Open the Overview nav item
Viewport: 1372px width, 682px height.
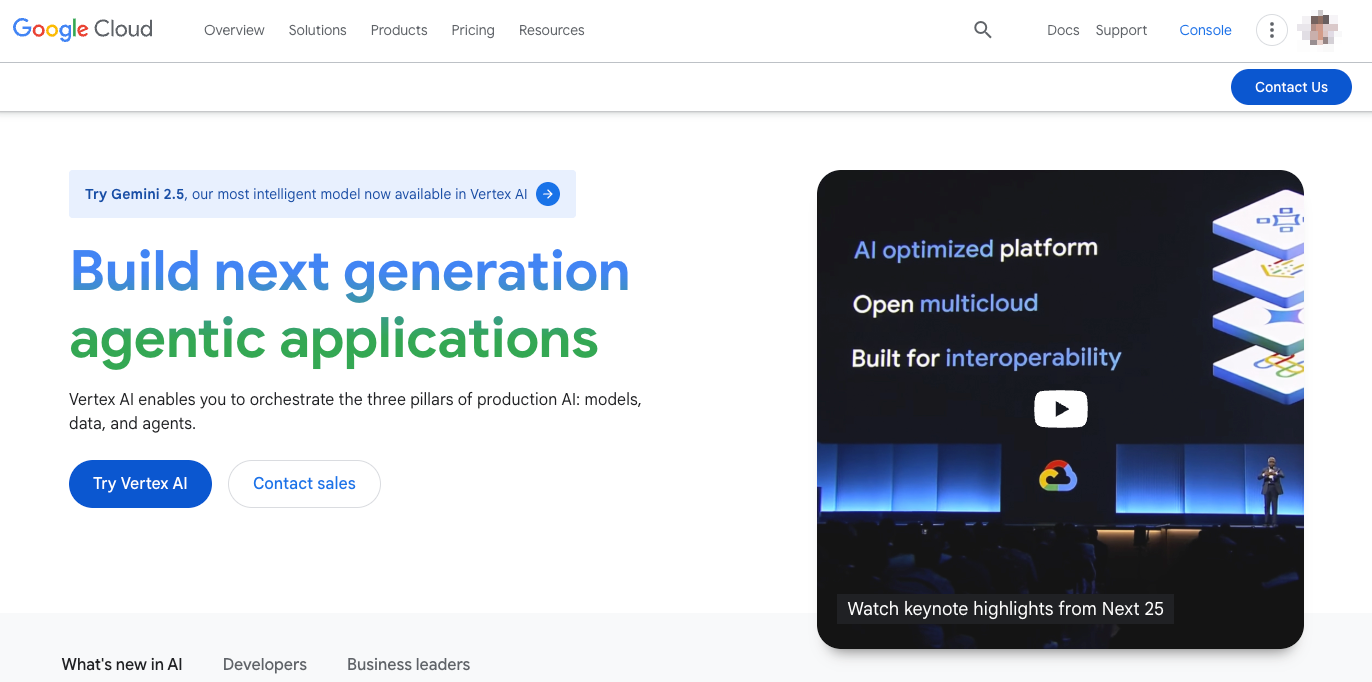coord(234,30)
